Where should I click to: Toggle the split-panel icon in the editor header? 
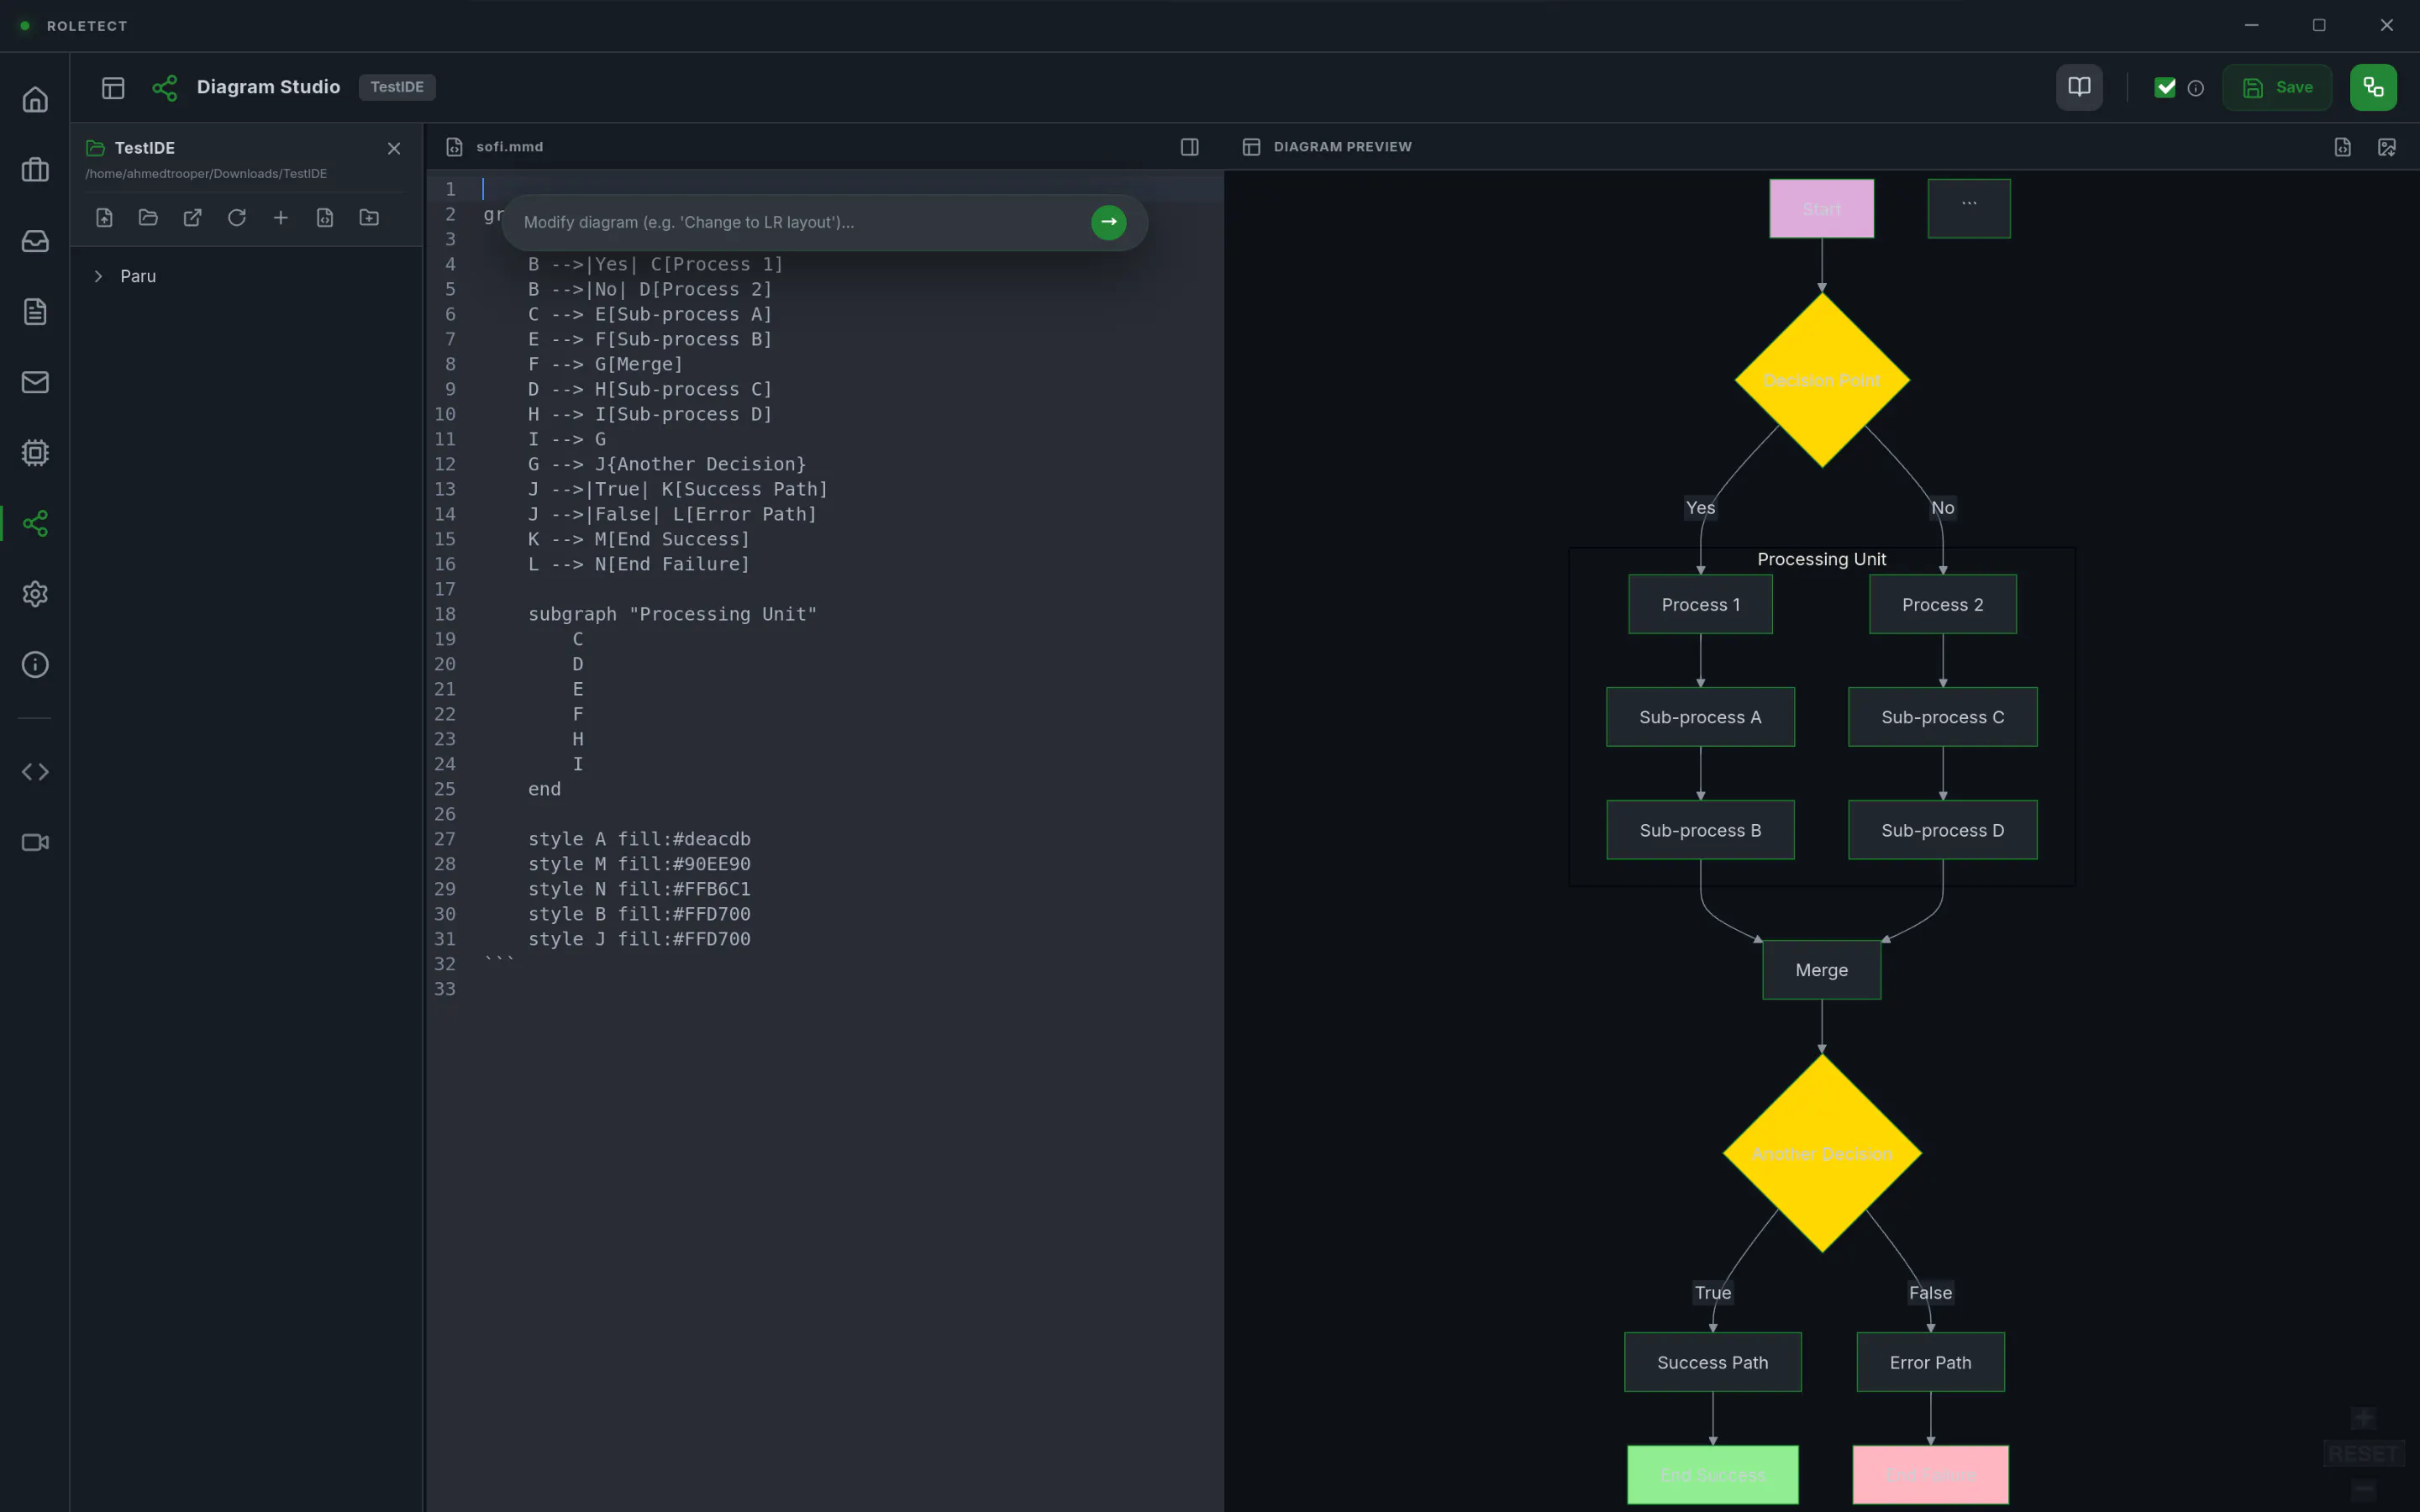pyautogui.click(x=1190, y=147)
